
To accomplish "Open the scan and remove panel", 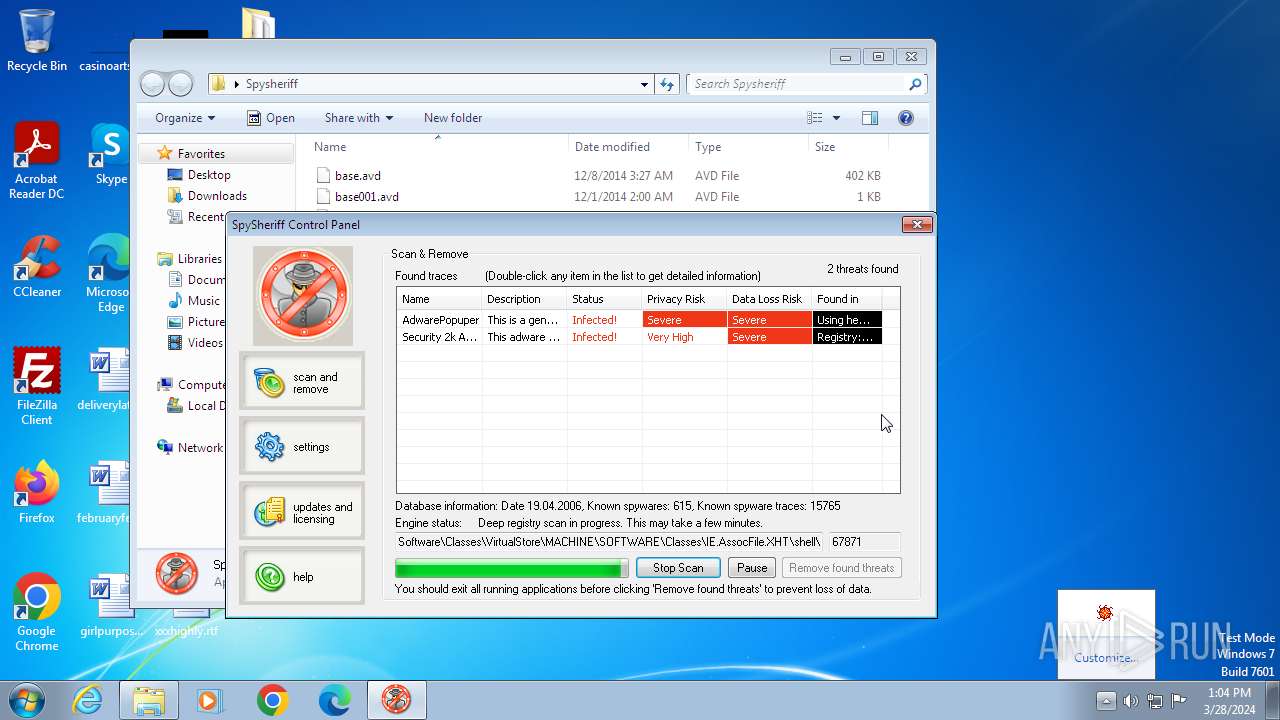I will click(302, 382).
